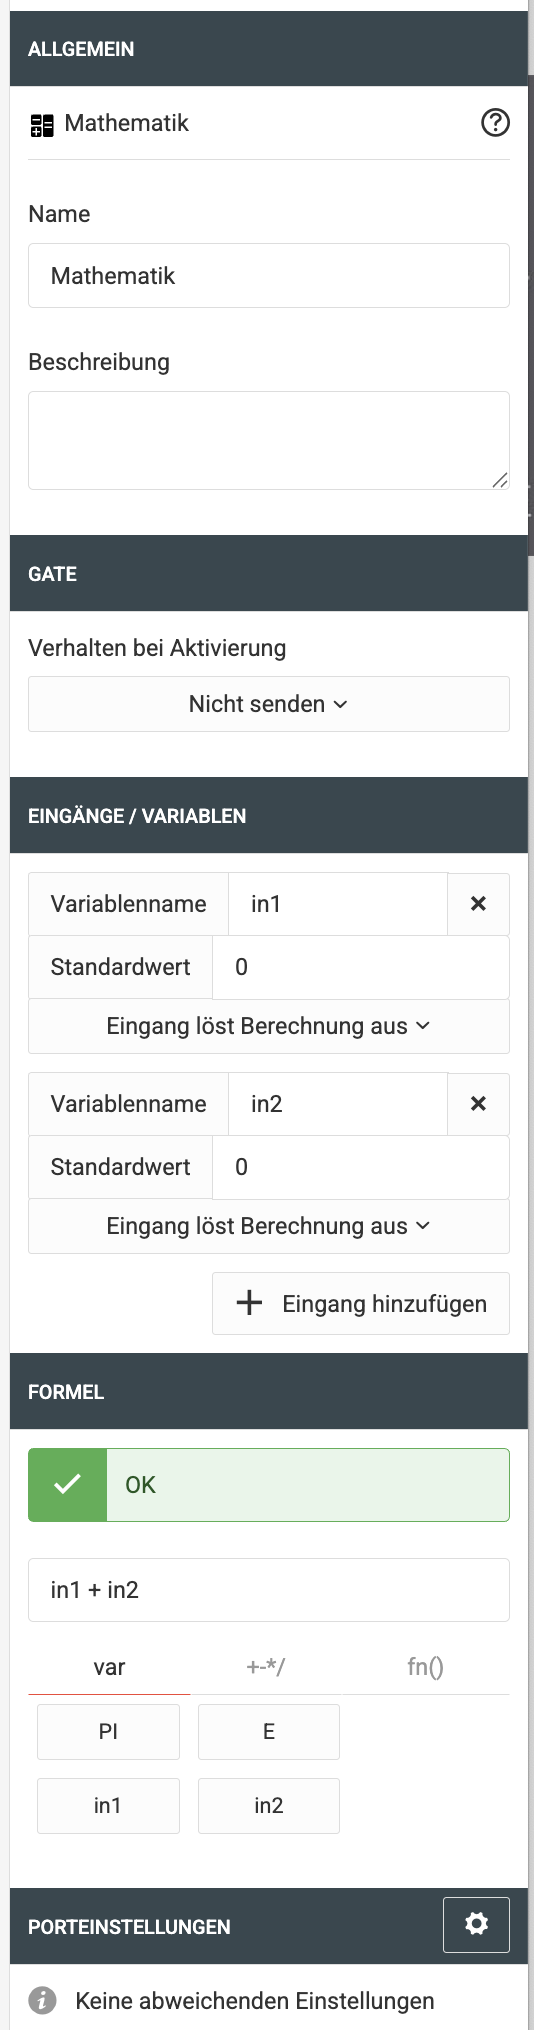Open the Nicht senden dropdown

(269, 704)
